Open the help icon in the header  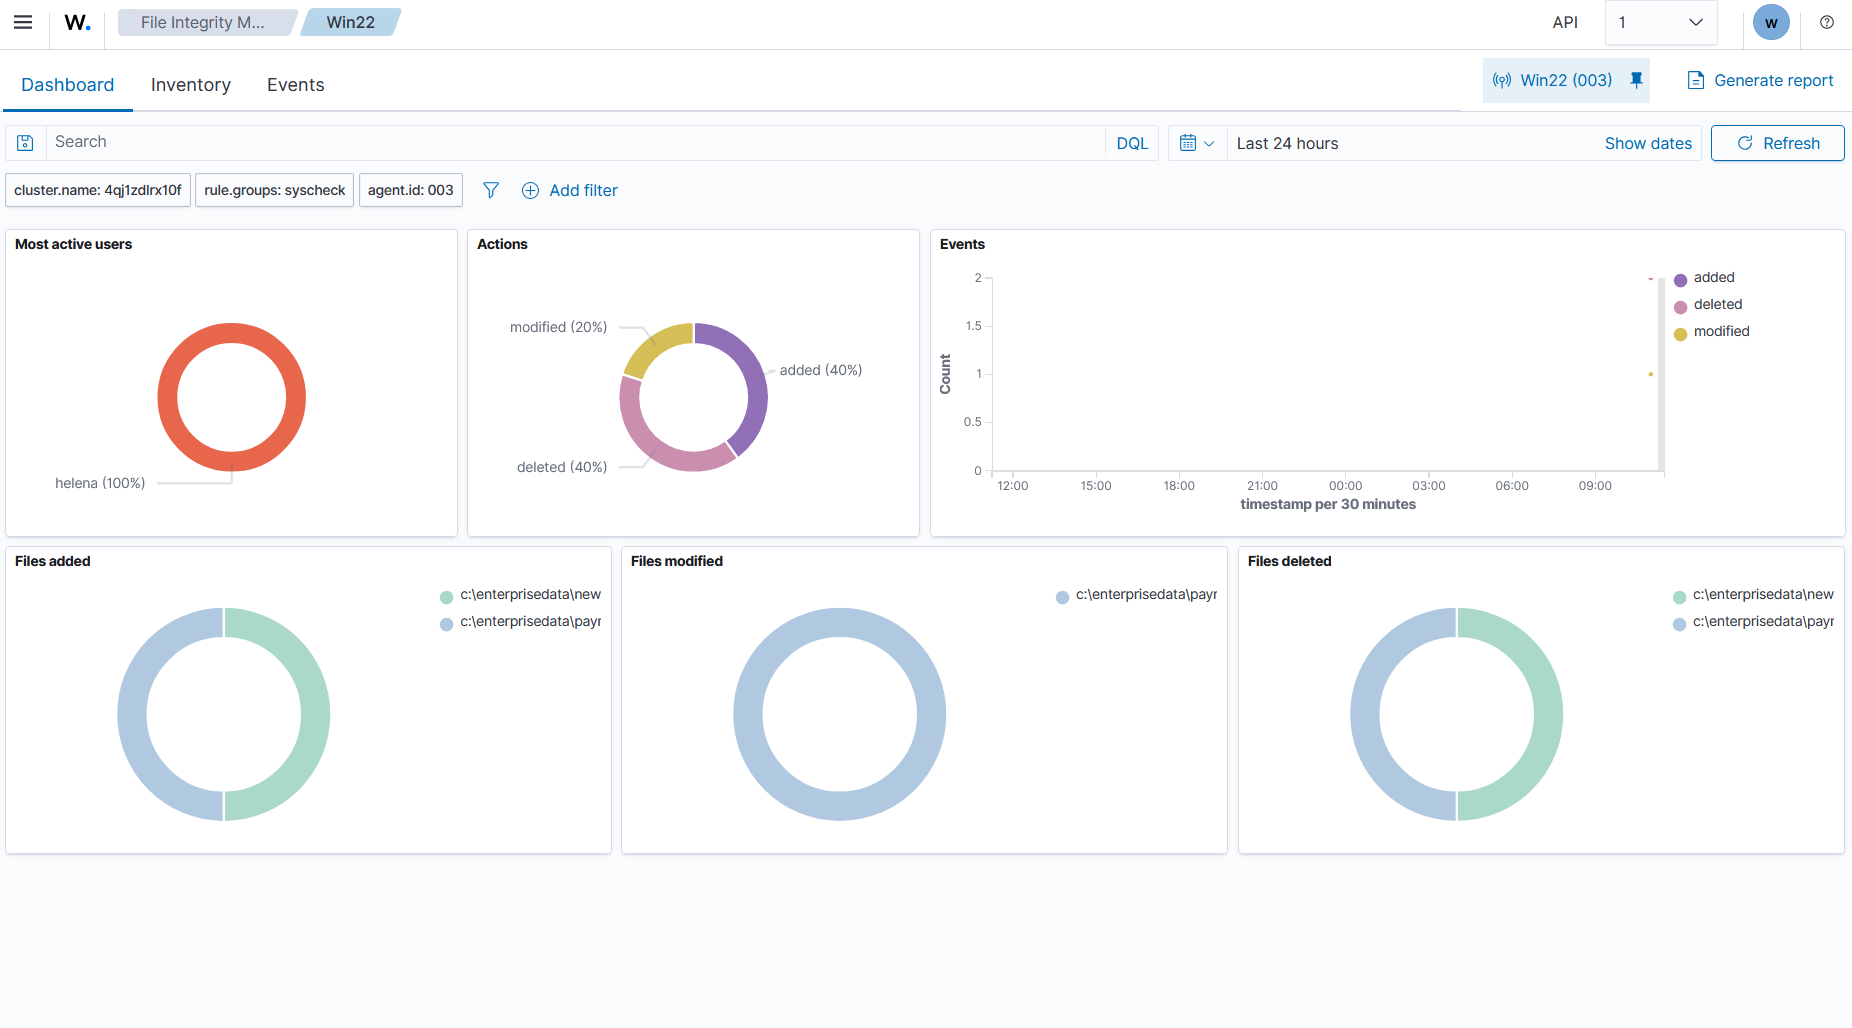pyautogui.click(x=1827, y=22)
